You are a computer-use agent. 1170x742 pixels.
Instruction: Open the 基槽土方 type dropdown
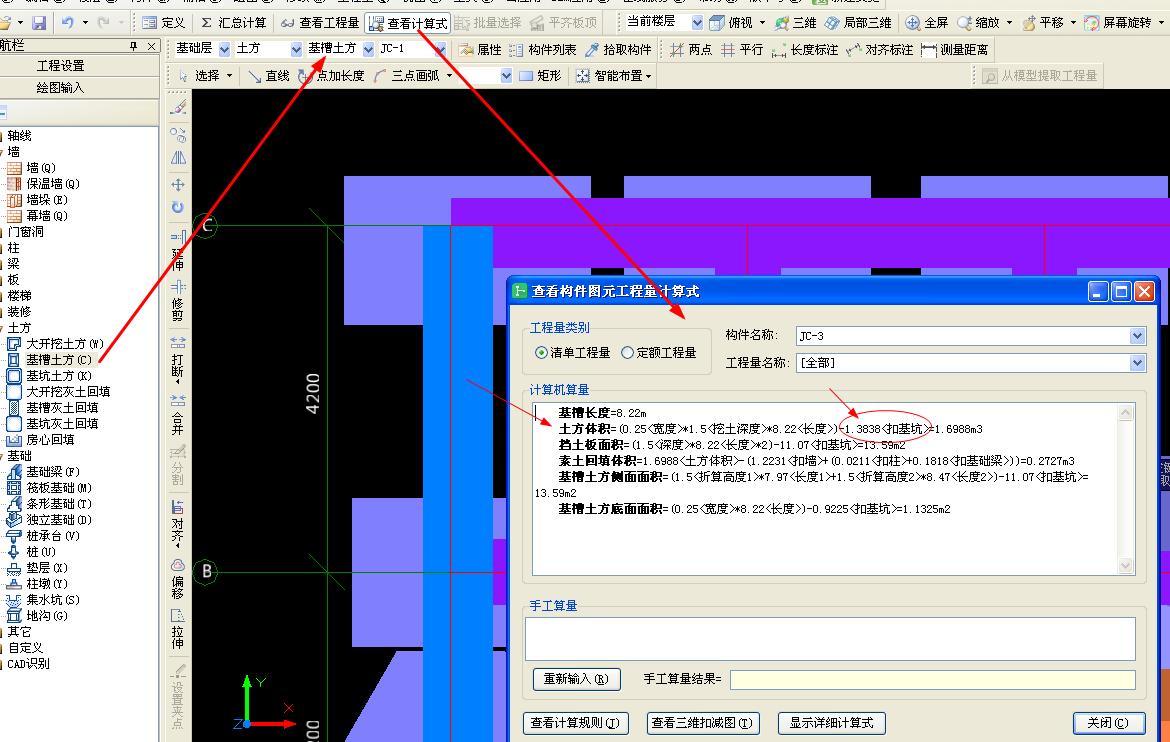[x=368, y=49]
